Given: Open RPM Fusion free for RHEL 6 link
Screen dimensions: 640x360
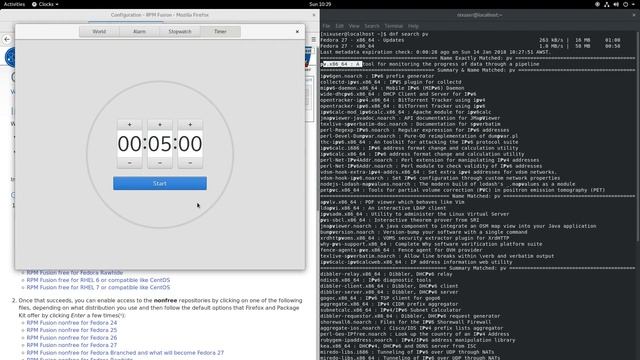Looking at the screenshot, I should pyautogui.click(x=98, y=280).
